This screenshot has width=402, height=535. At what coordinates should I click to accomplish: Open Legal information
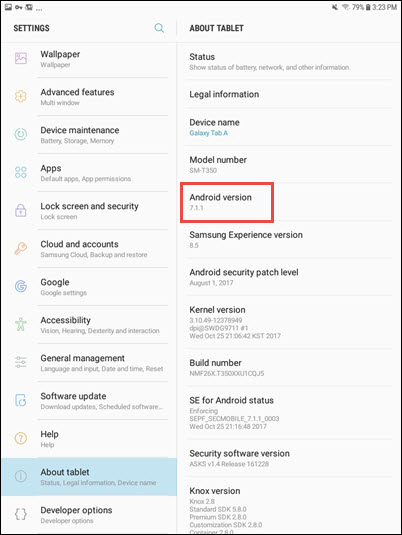tap(289, 94)
